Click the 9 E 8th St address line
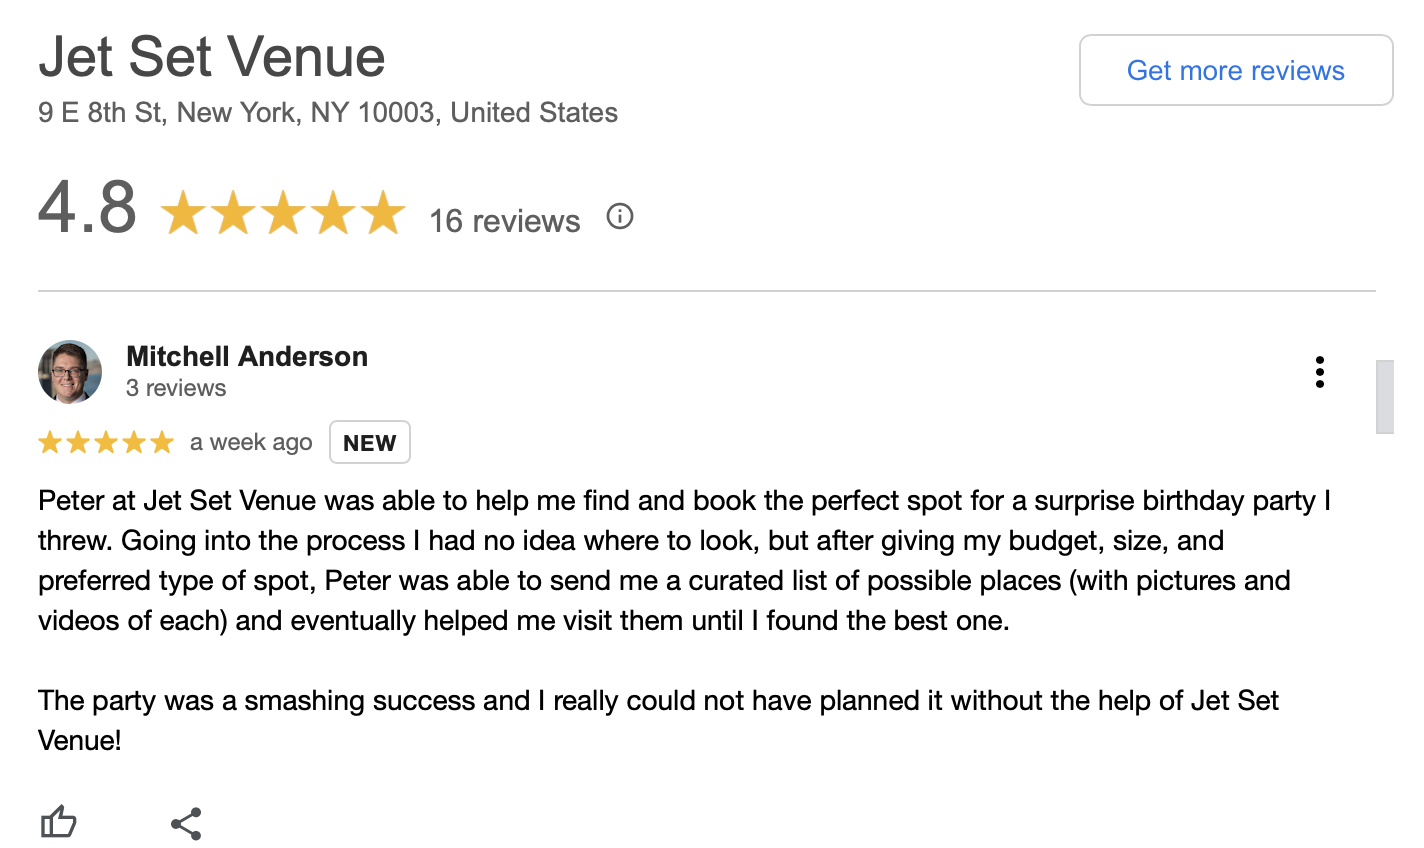This screenshot has height=848, width=1424. [x=328, y=112]
